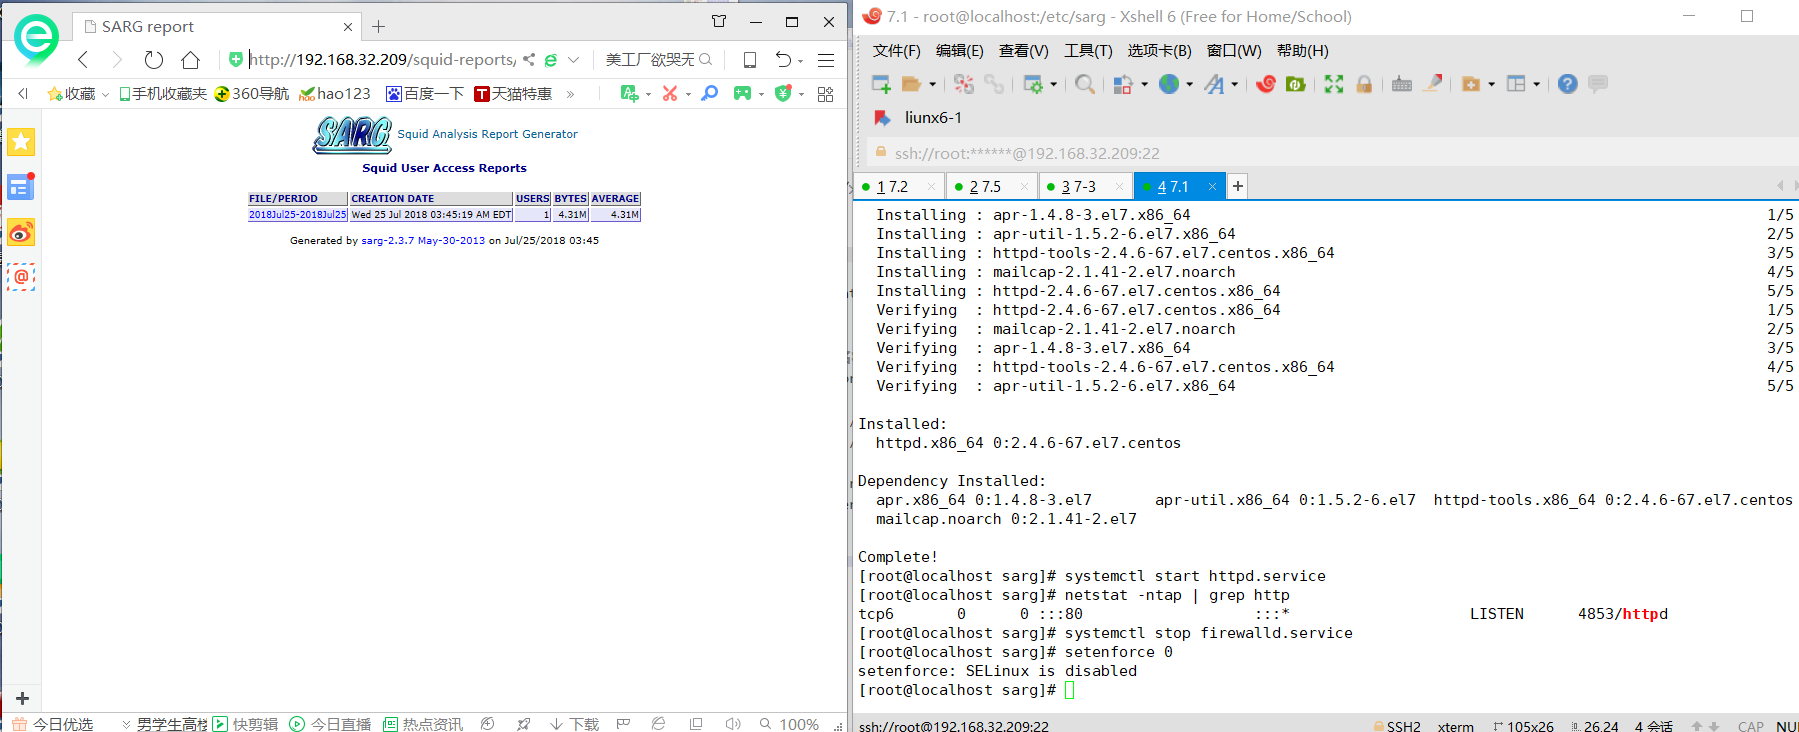Click the scissors screenshot tool icon
The image size is (1799, 732).
pyautogui.click(x=670, y=93)
